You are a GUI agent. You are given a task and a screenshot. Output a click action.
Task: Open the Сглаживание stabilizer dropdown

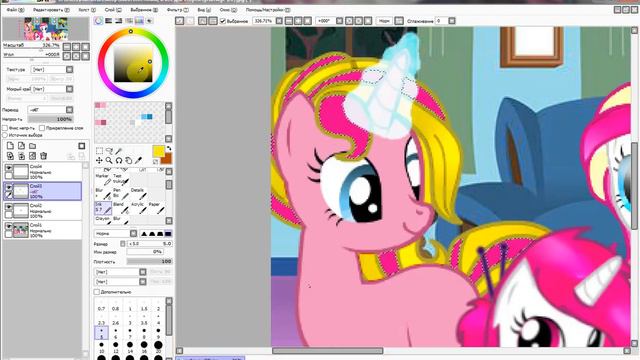pos(451,21)
